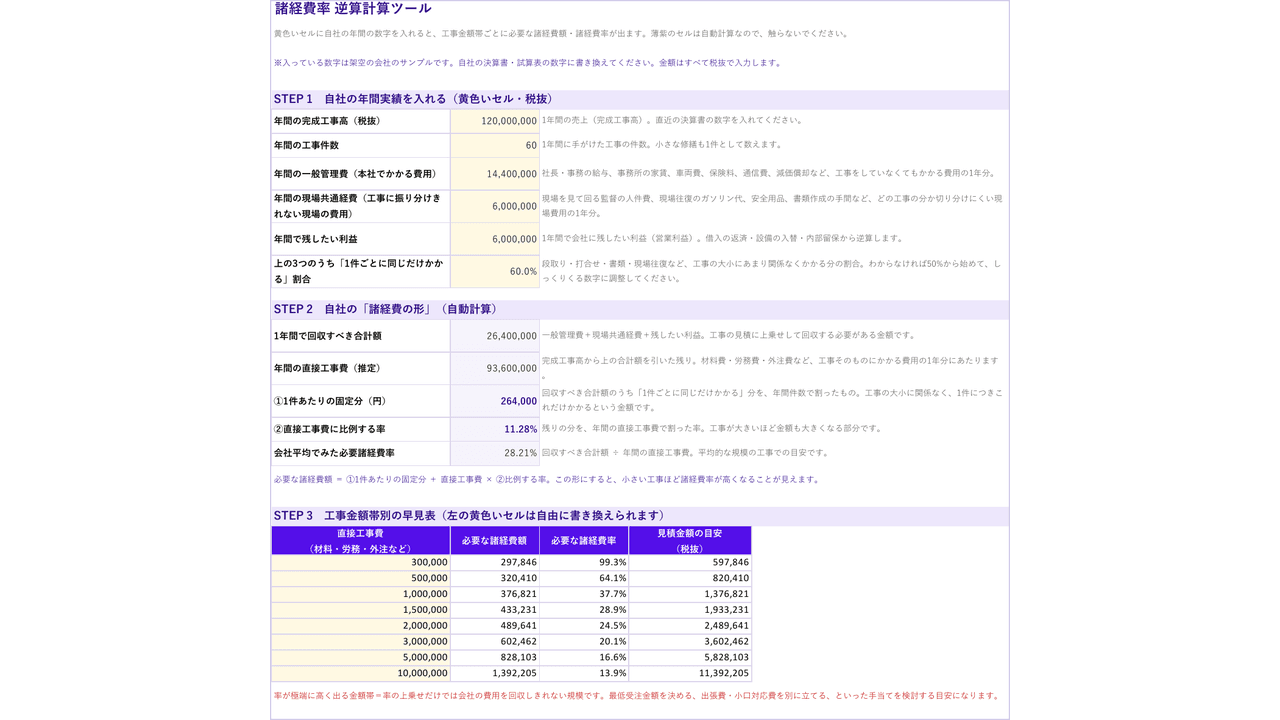
Task: Click the 必要な諸経費率 column header
Action: [x=584, y=541]
